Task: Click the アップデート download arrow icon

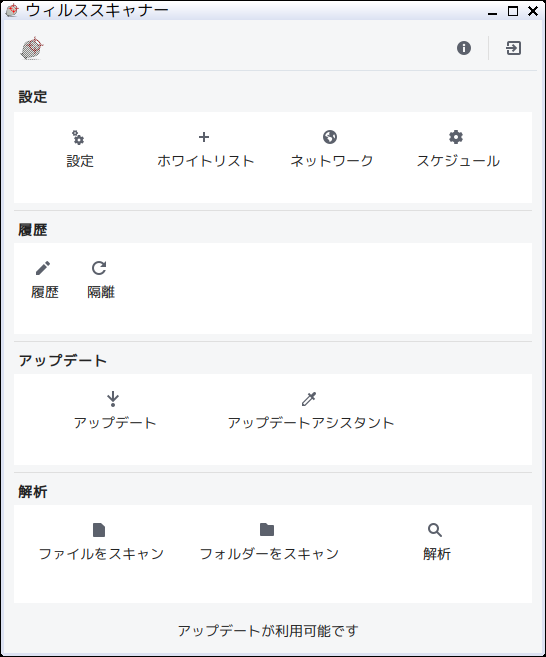Action: (113, 399)
